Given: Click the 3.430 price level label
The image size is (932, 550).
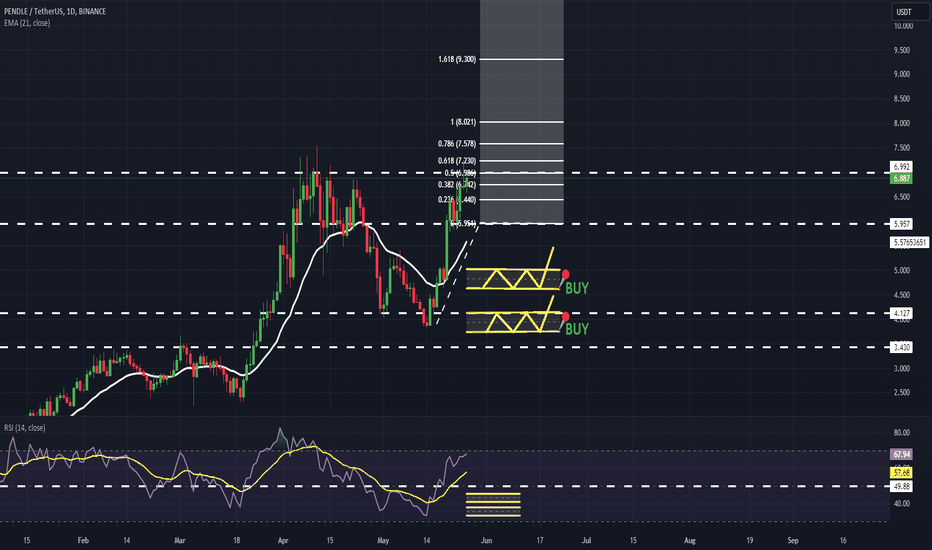Looking at the screenshot, I should (901, 347).
